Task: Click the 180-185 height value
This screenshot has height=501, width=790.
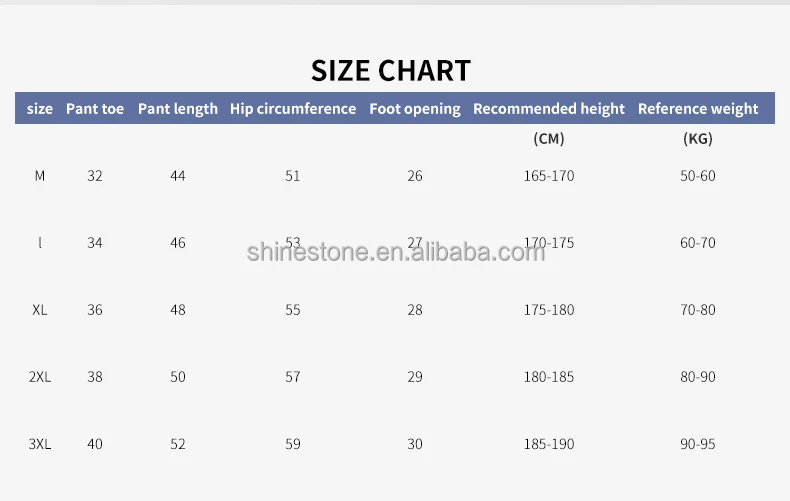Action: tap(549, 377)
